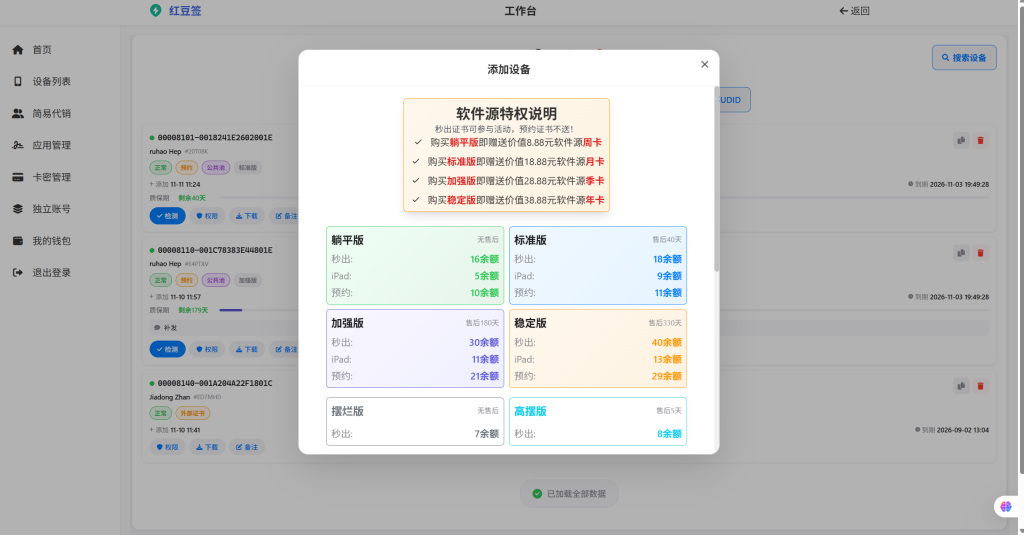Image resolution: width=1024 pixels, height=535 pixels.
Task: Click the 标准版 tag on device 00008101-0018241E2602001E
Action: 248,168
